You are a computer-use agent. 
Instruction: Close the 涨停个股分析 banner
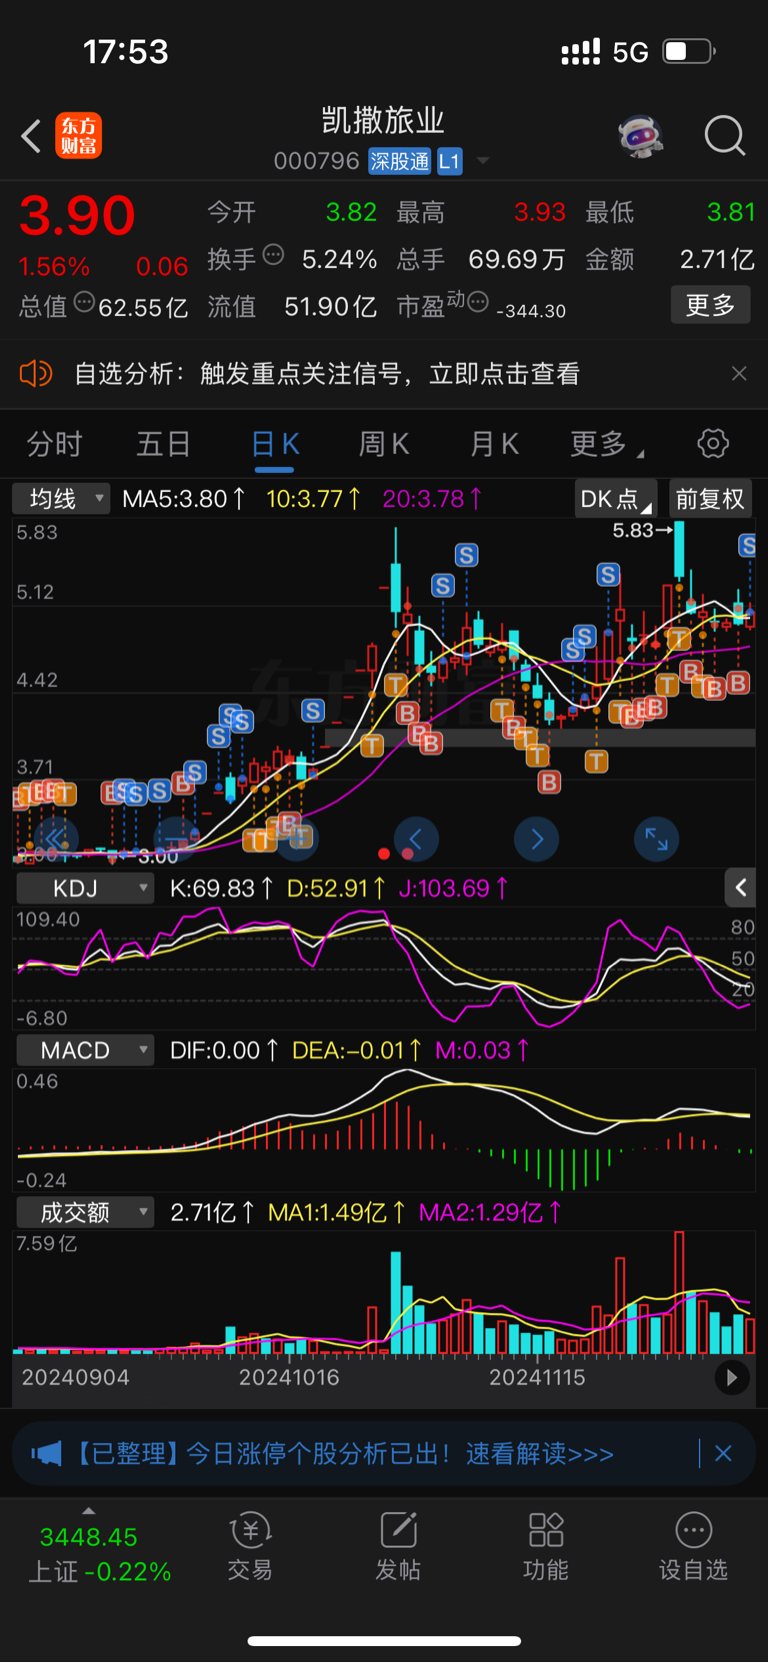[723, 1453]
